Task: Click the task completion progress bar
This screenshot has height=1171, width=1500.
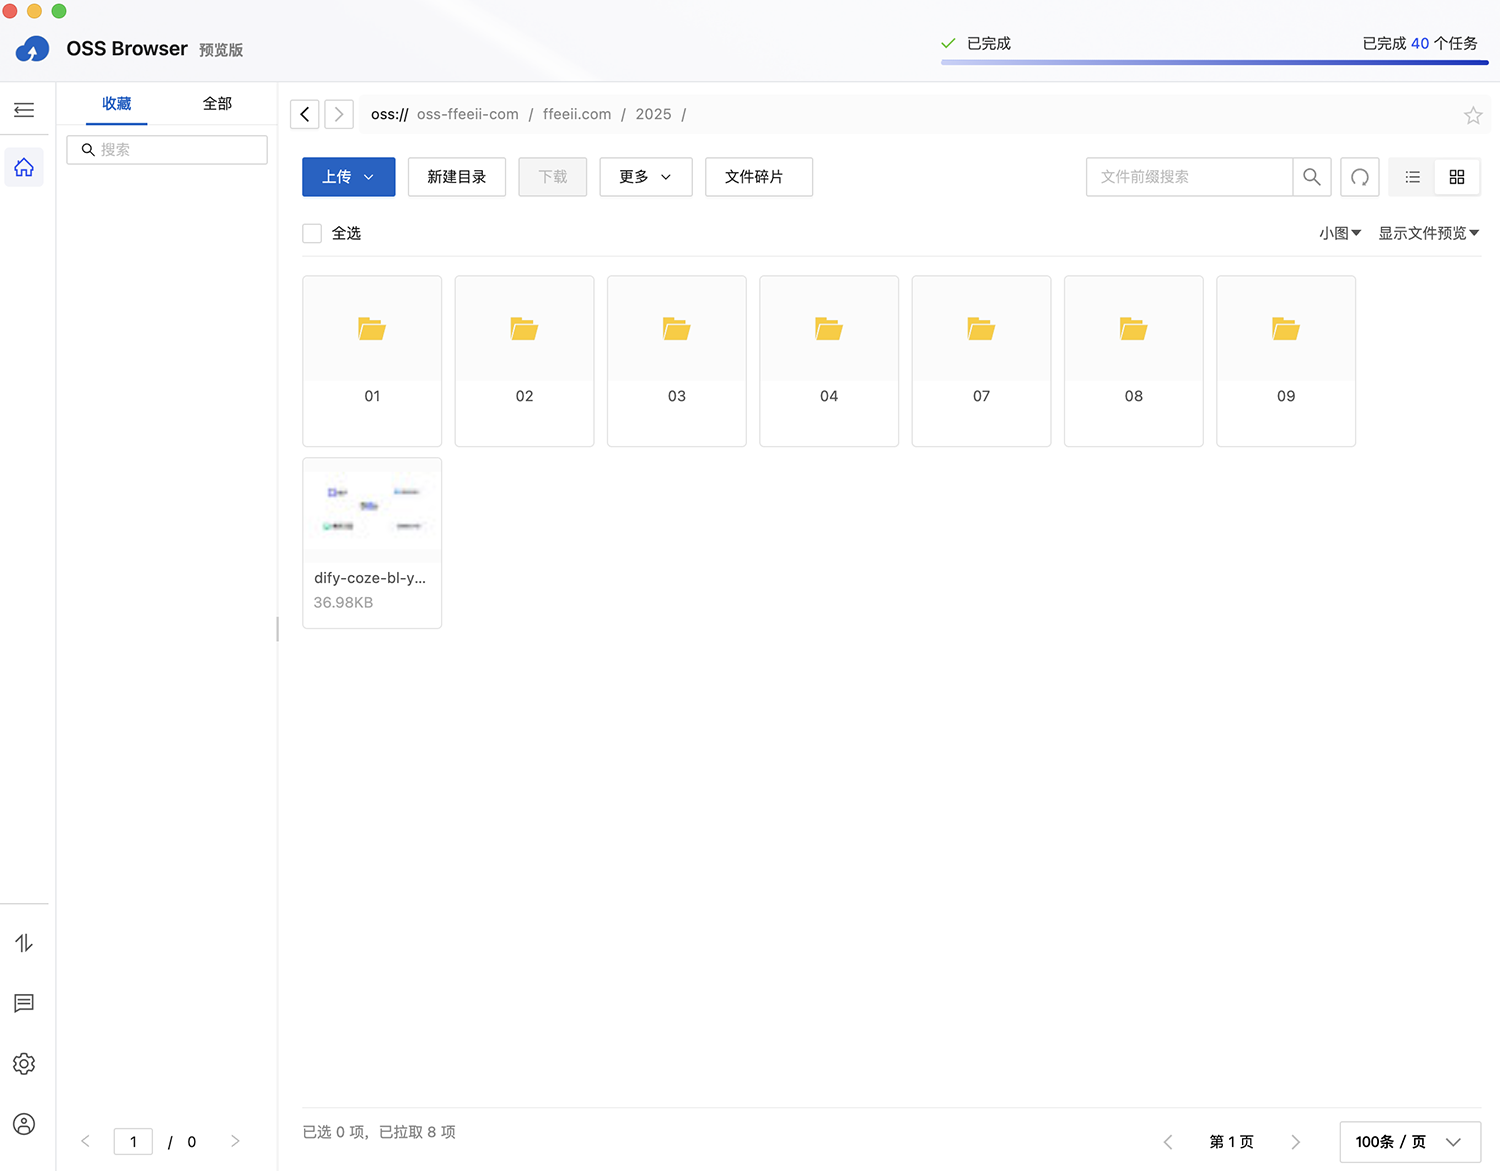Action: point(1213,62)
